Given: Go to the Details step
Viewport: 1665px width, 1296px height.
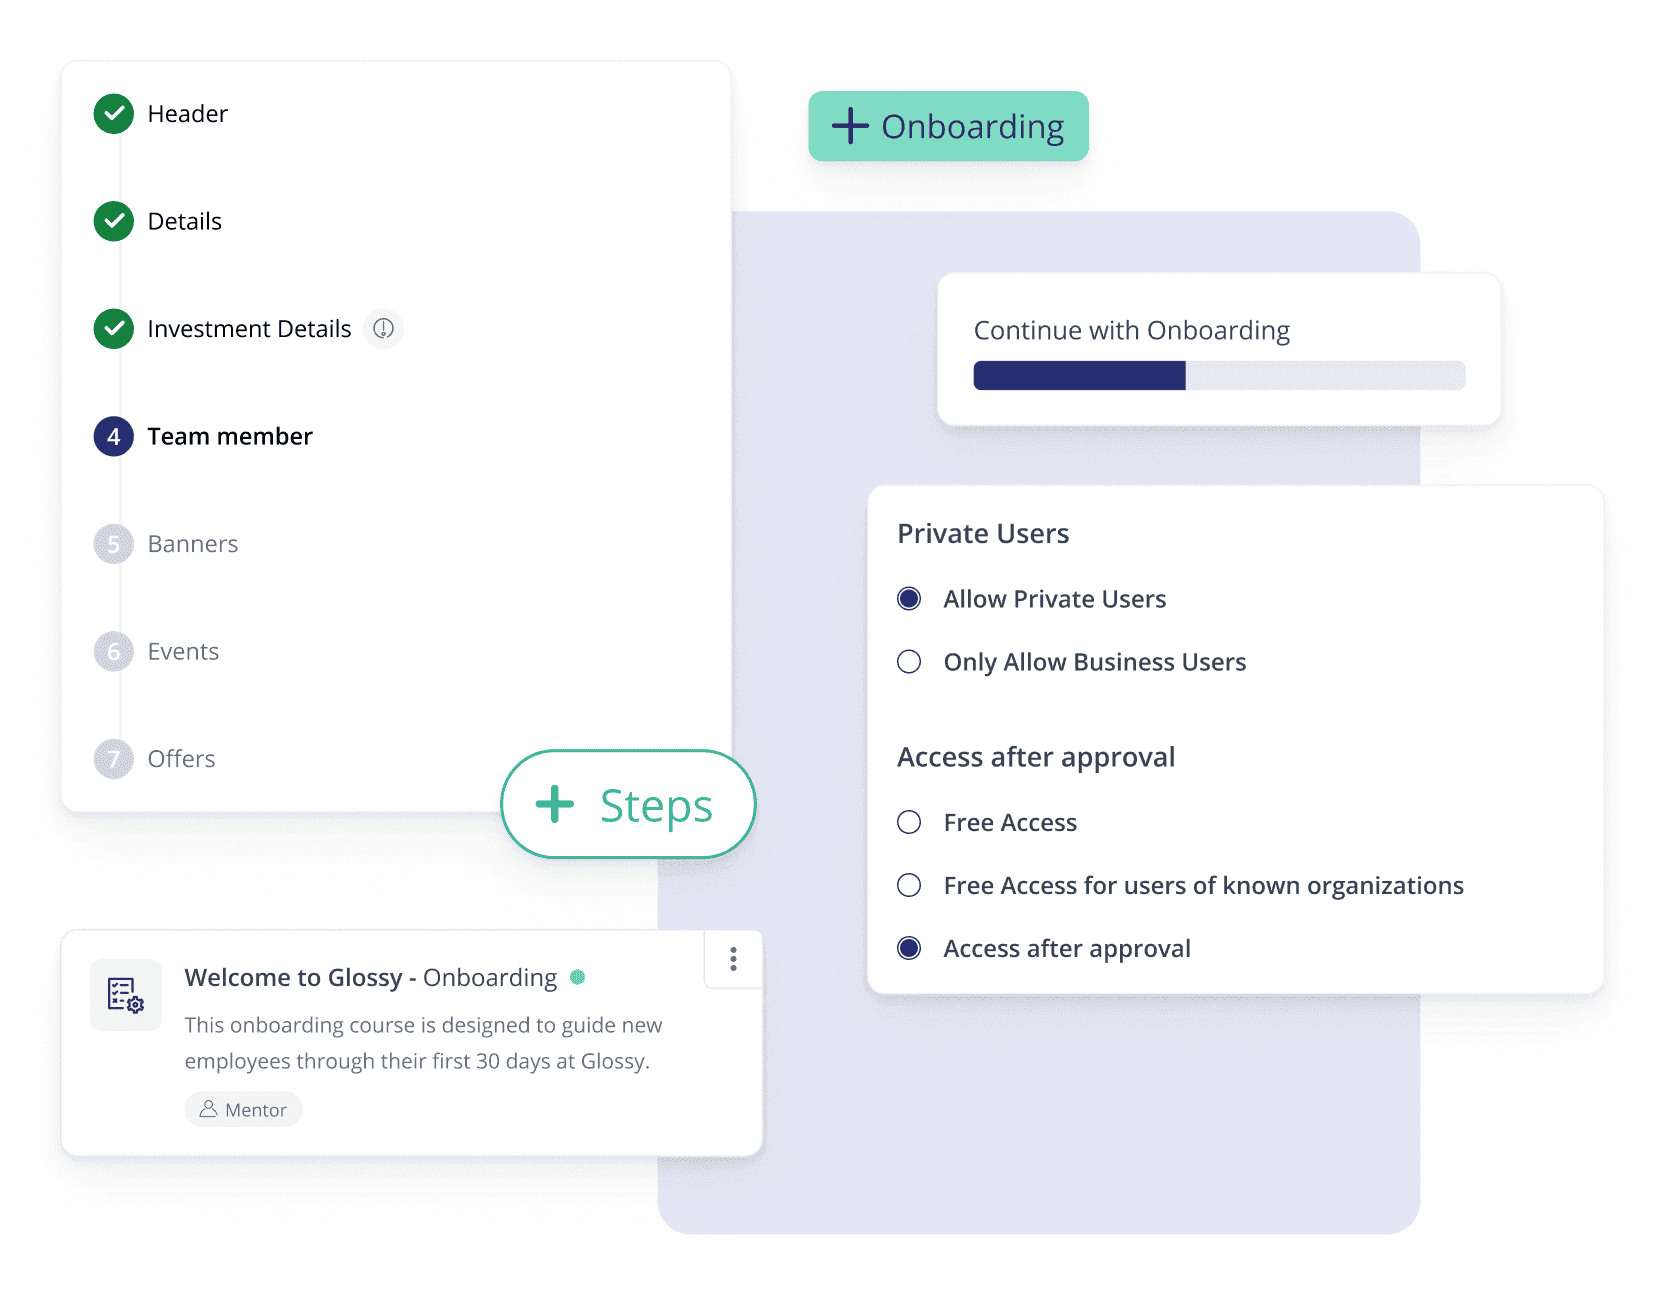Looking at the screenshot, I should click(x=184, y=221).
